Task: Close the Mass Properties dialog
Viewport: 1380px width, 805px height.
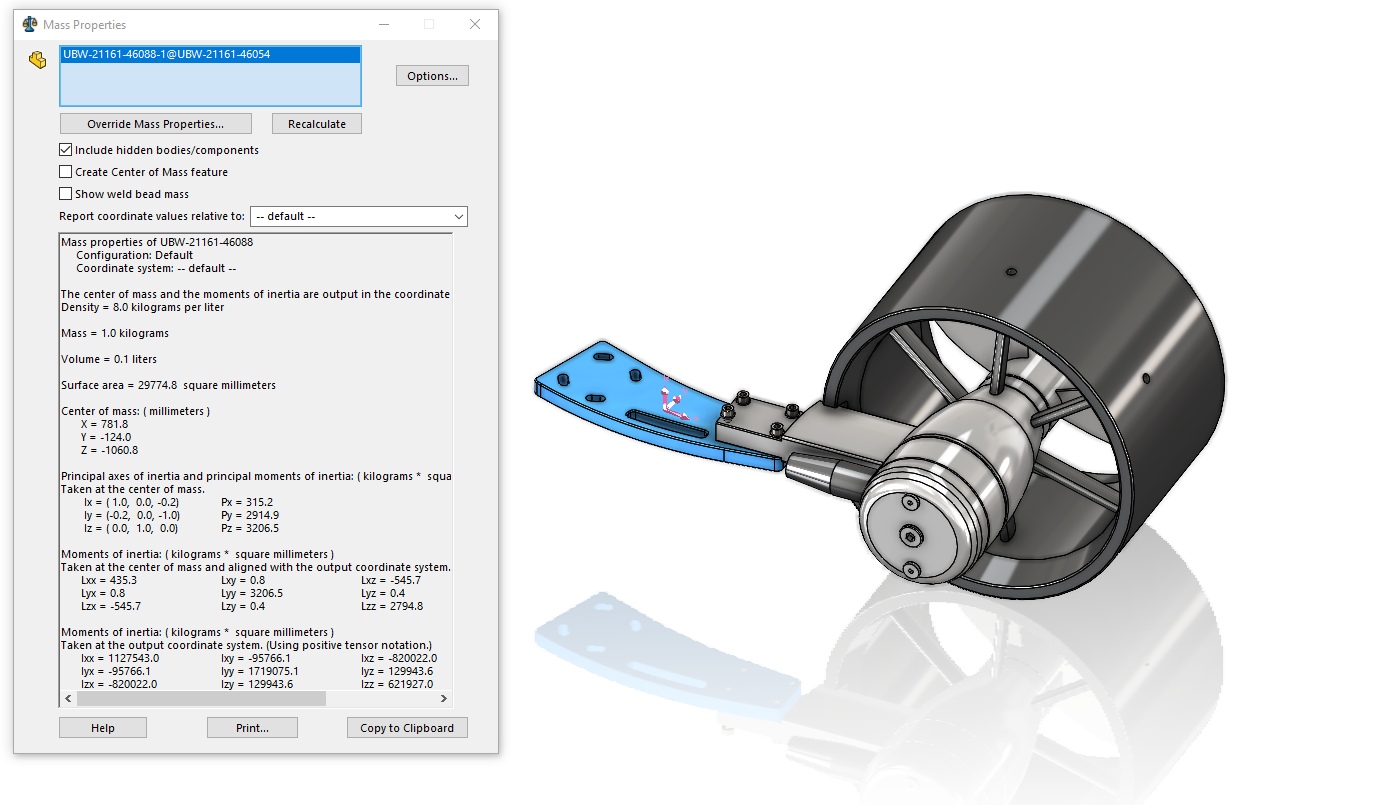Action: point(475,24)
